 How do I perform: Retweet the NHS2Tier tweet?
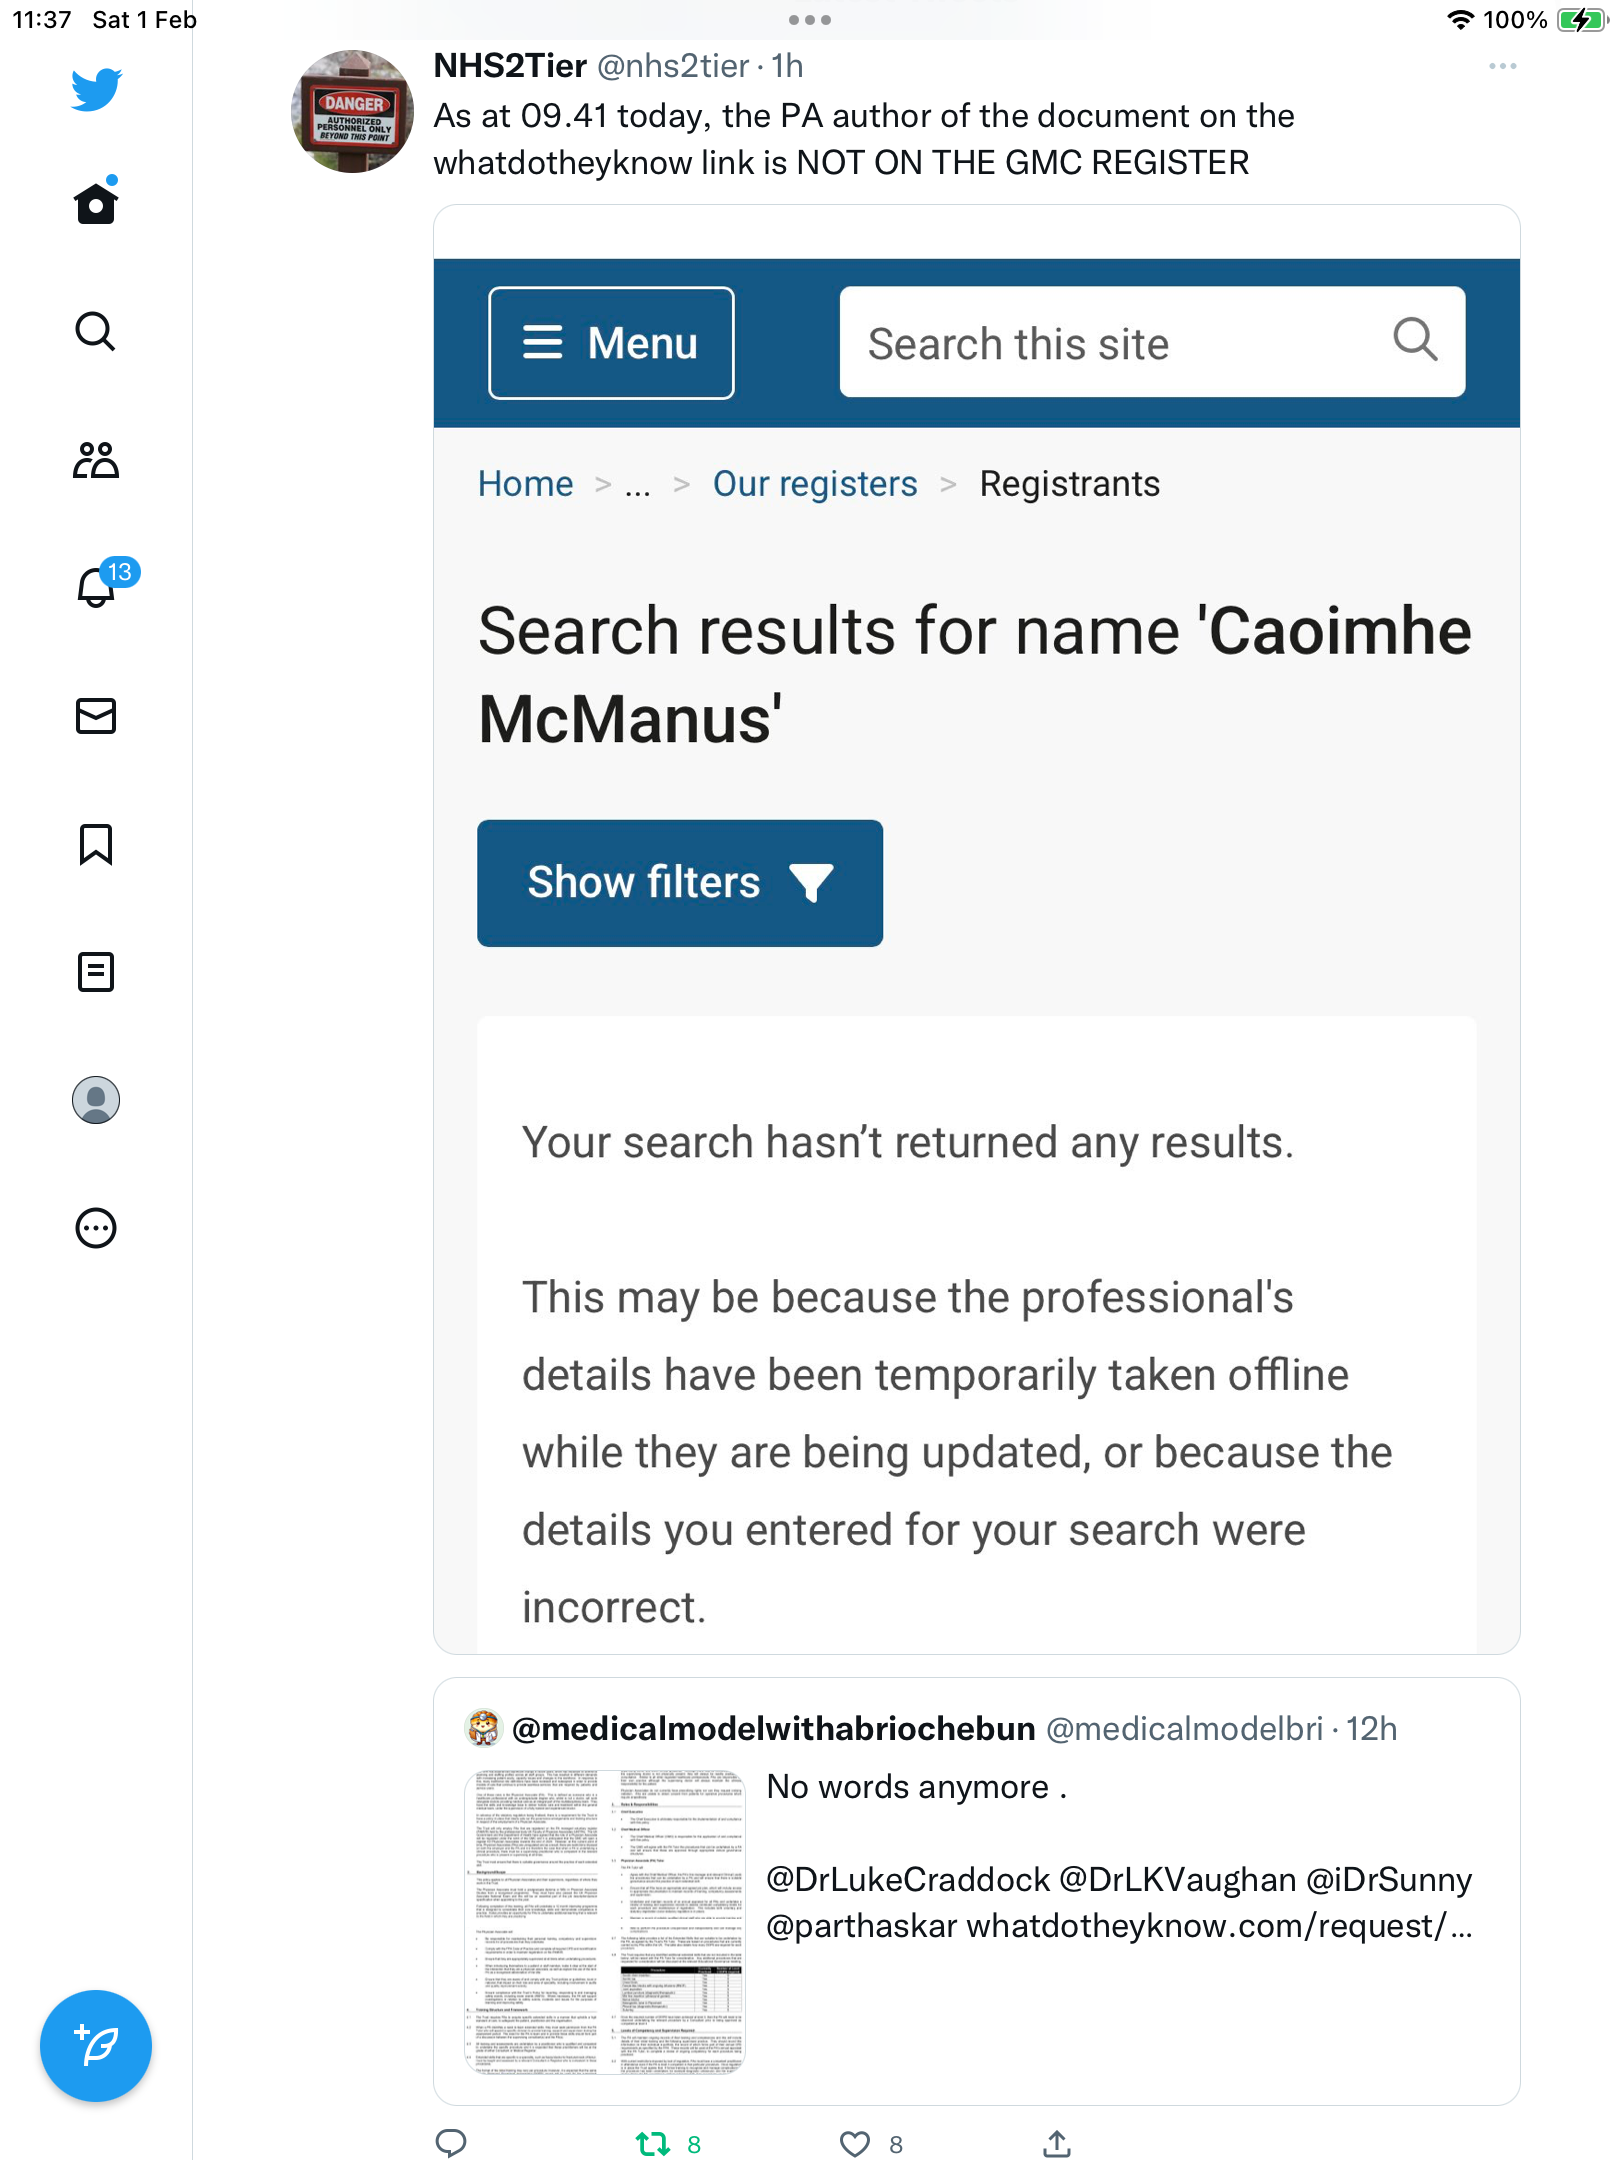coord(653,2144)
